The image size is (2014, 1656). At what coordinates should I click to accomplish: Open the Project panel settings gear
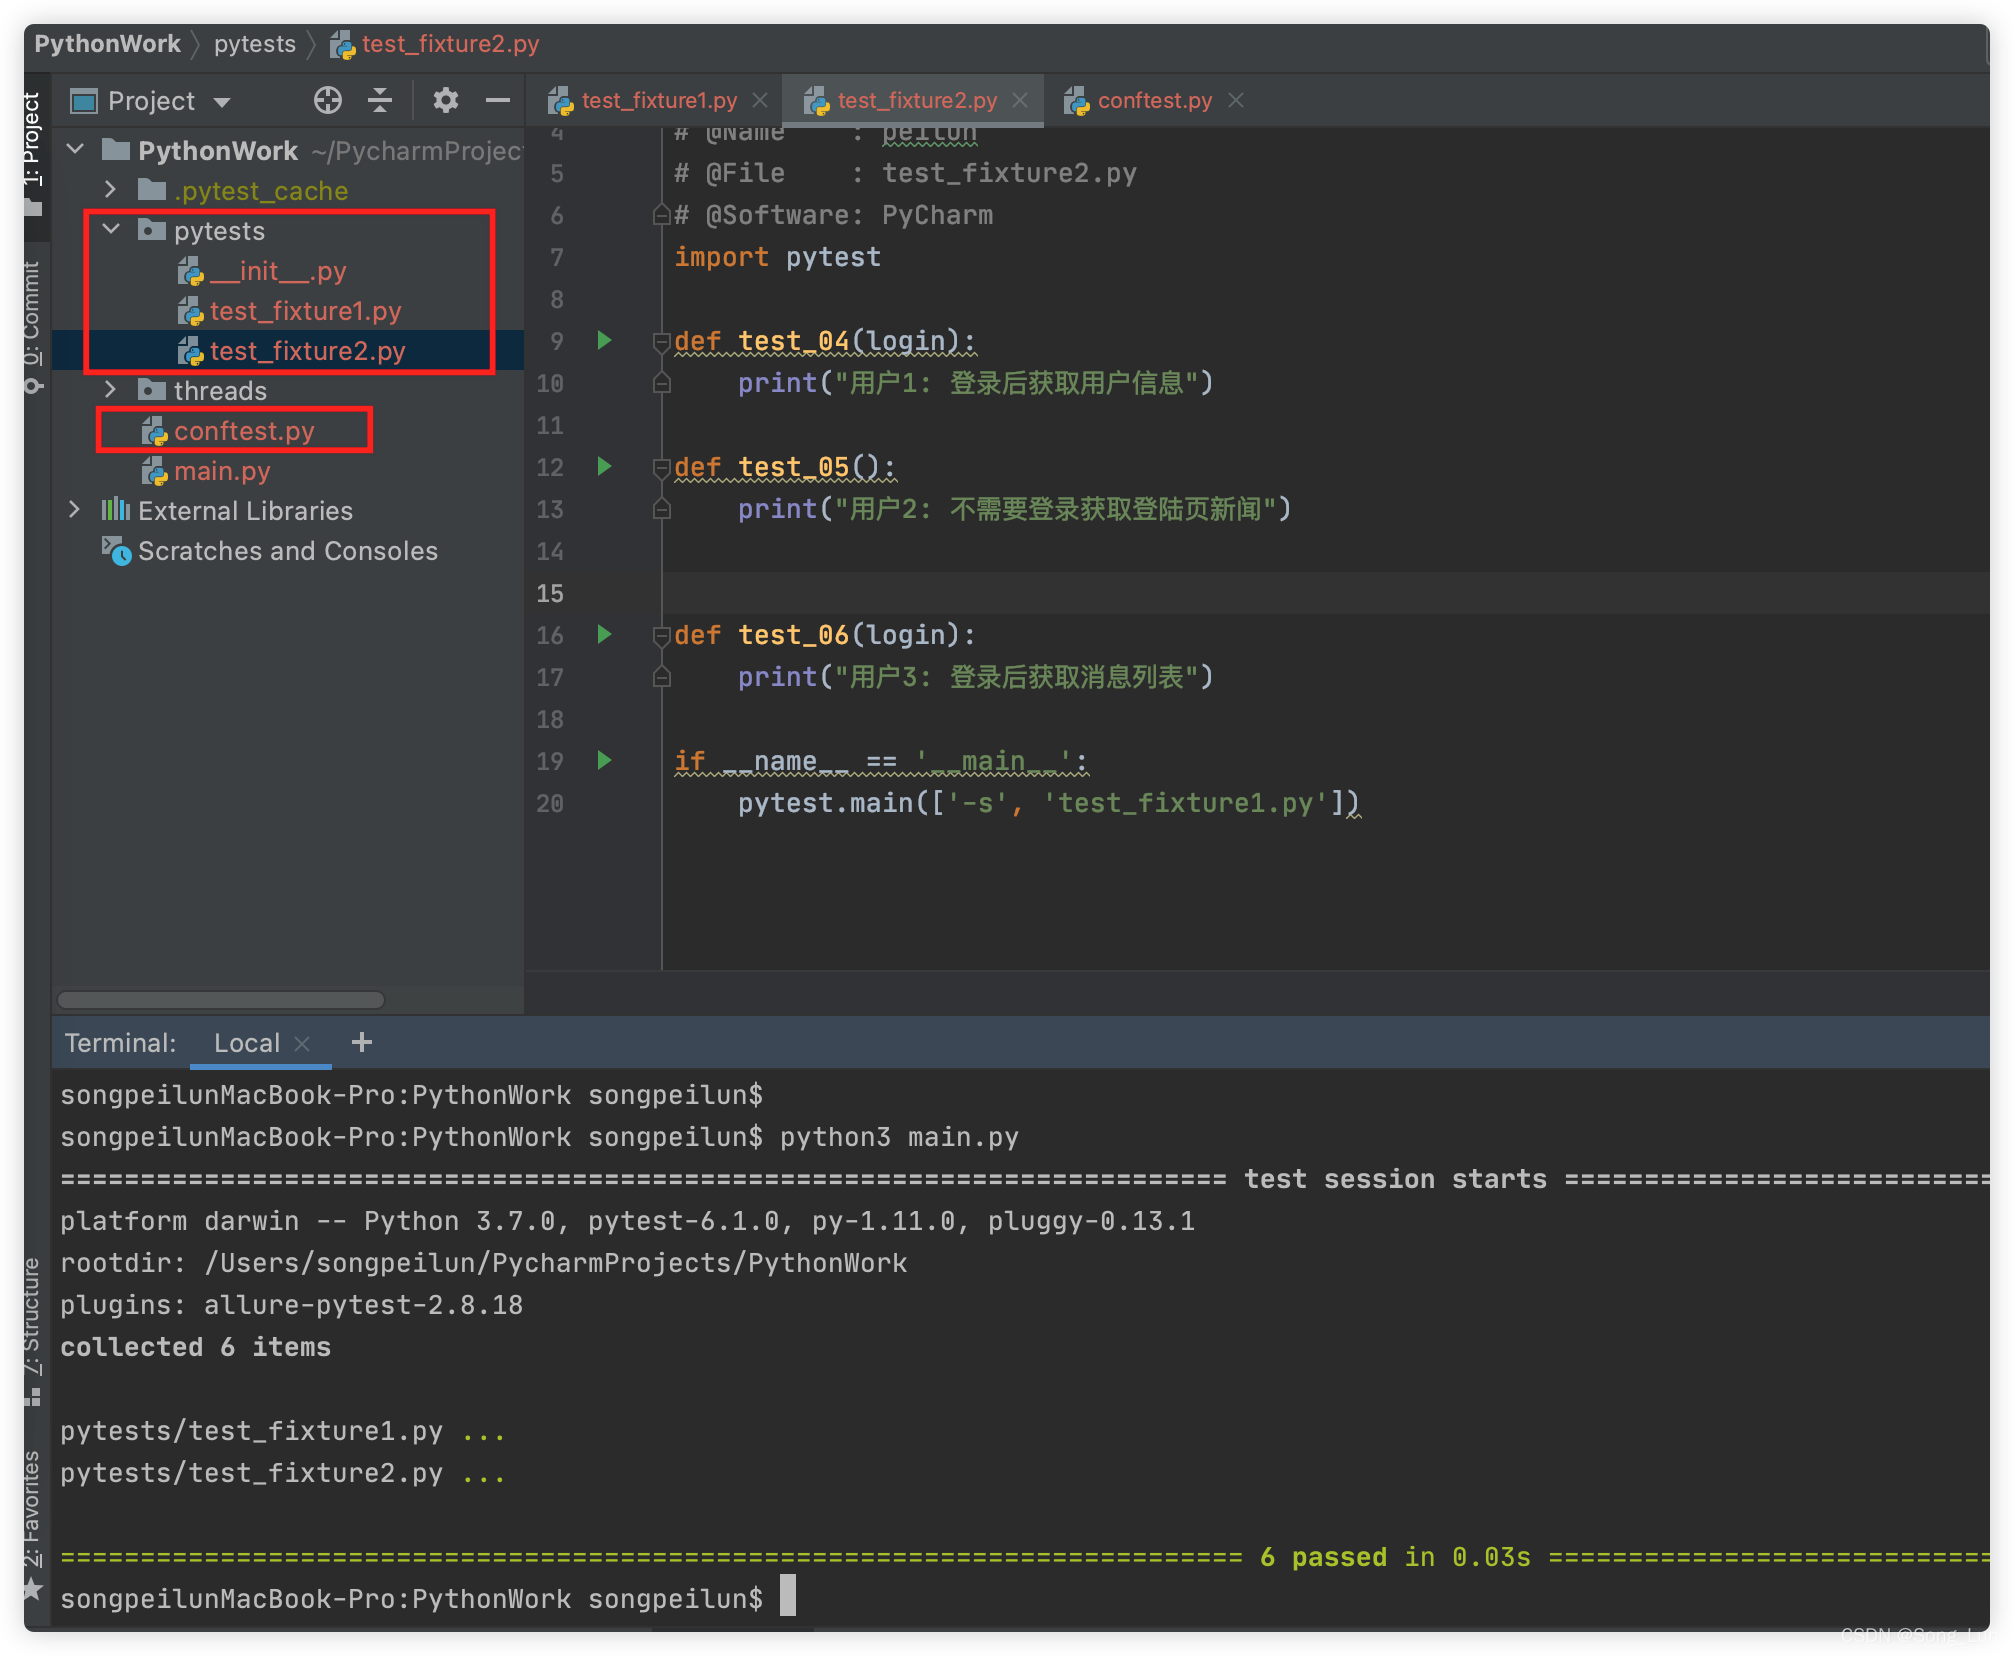tap(445, 100)
